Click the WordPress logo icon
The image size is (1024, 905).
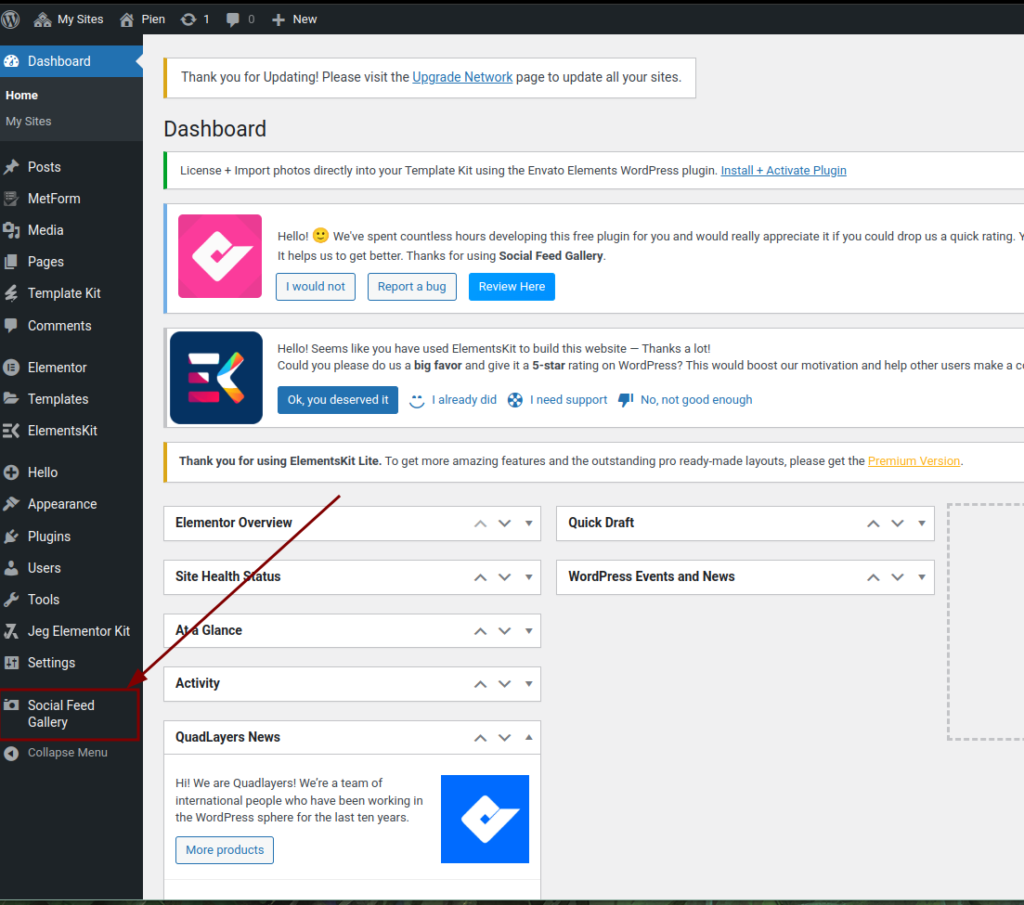(11, 19)
